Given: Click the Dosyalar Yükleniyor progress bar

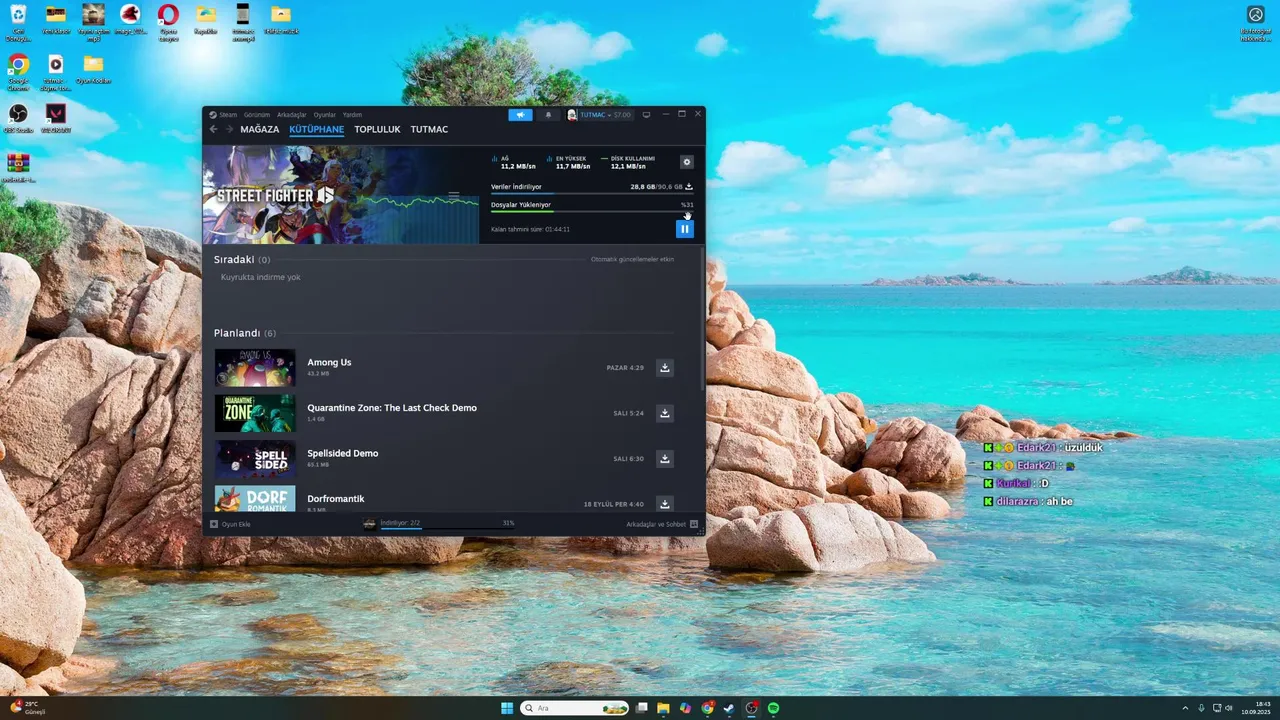Looking at the screenshot, I should click(x=592, y=212).
